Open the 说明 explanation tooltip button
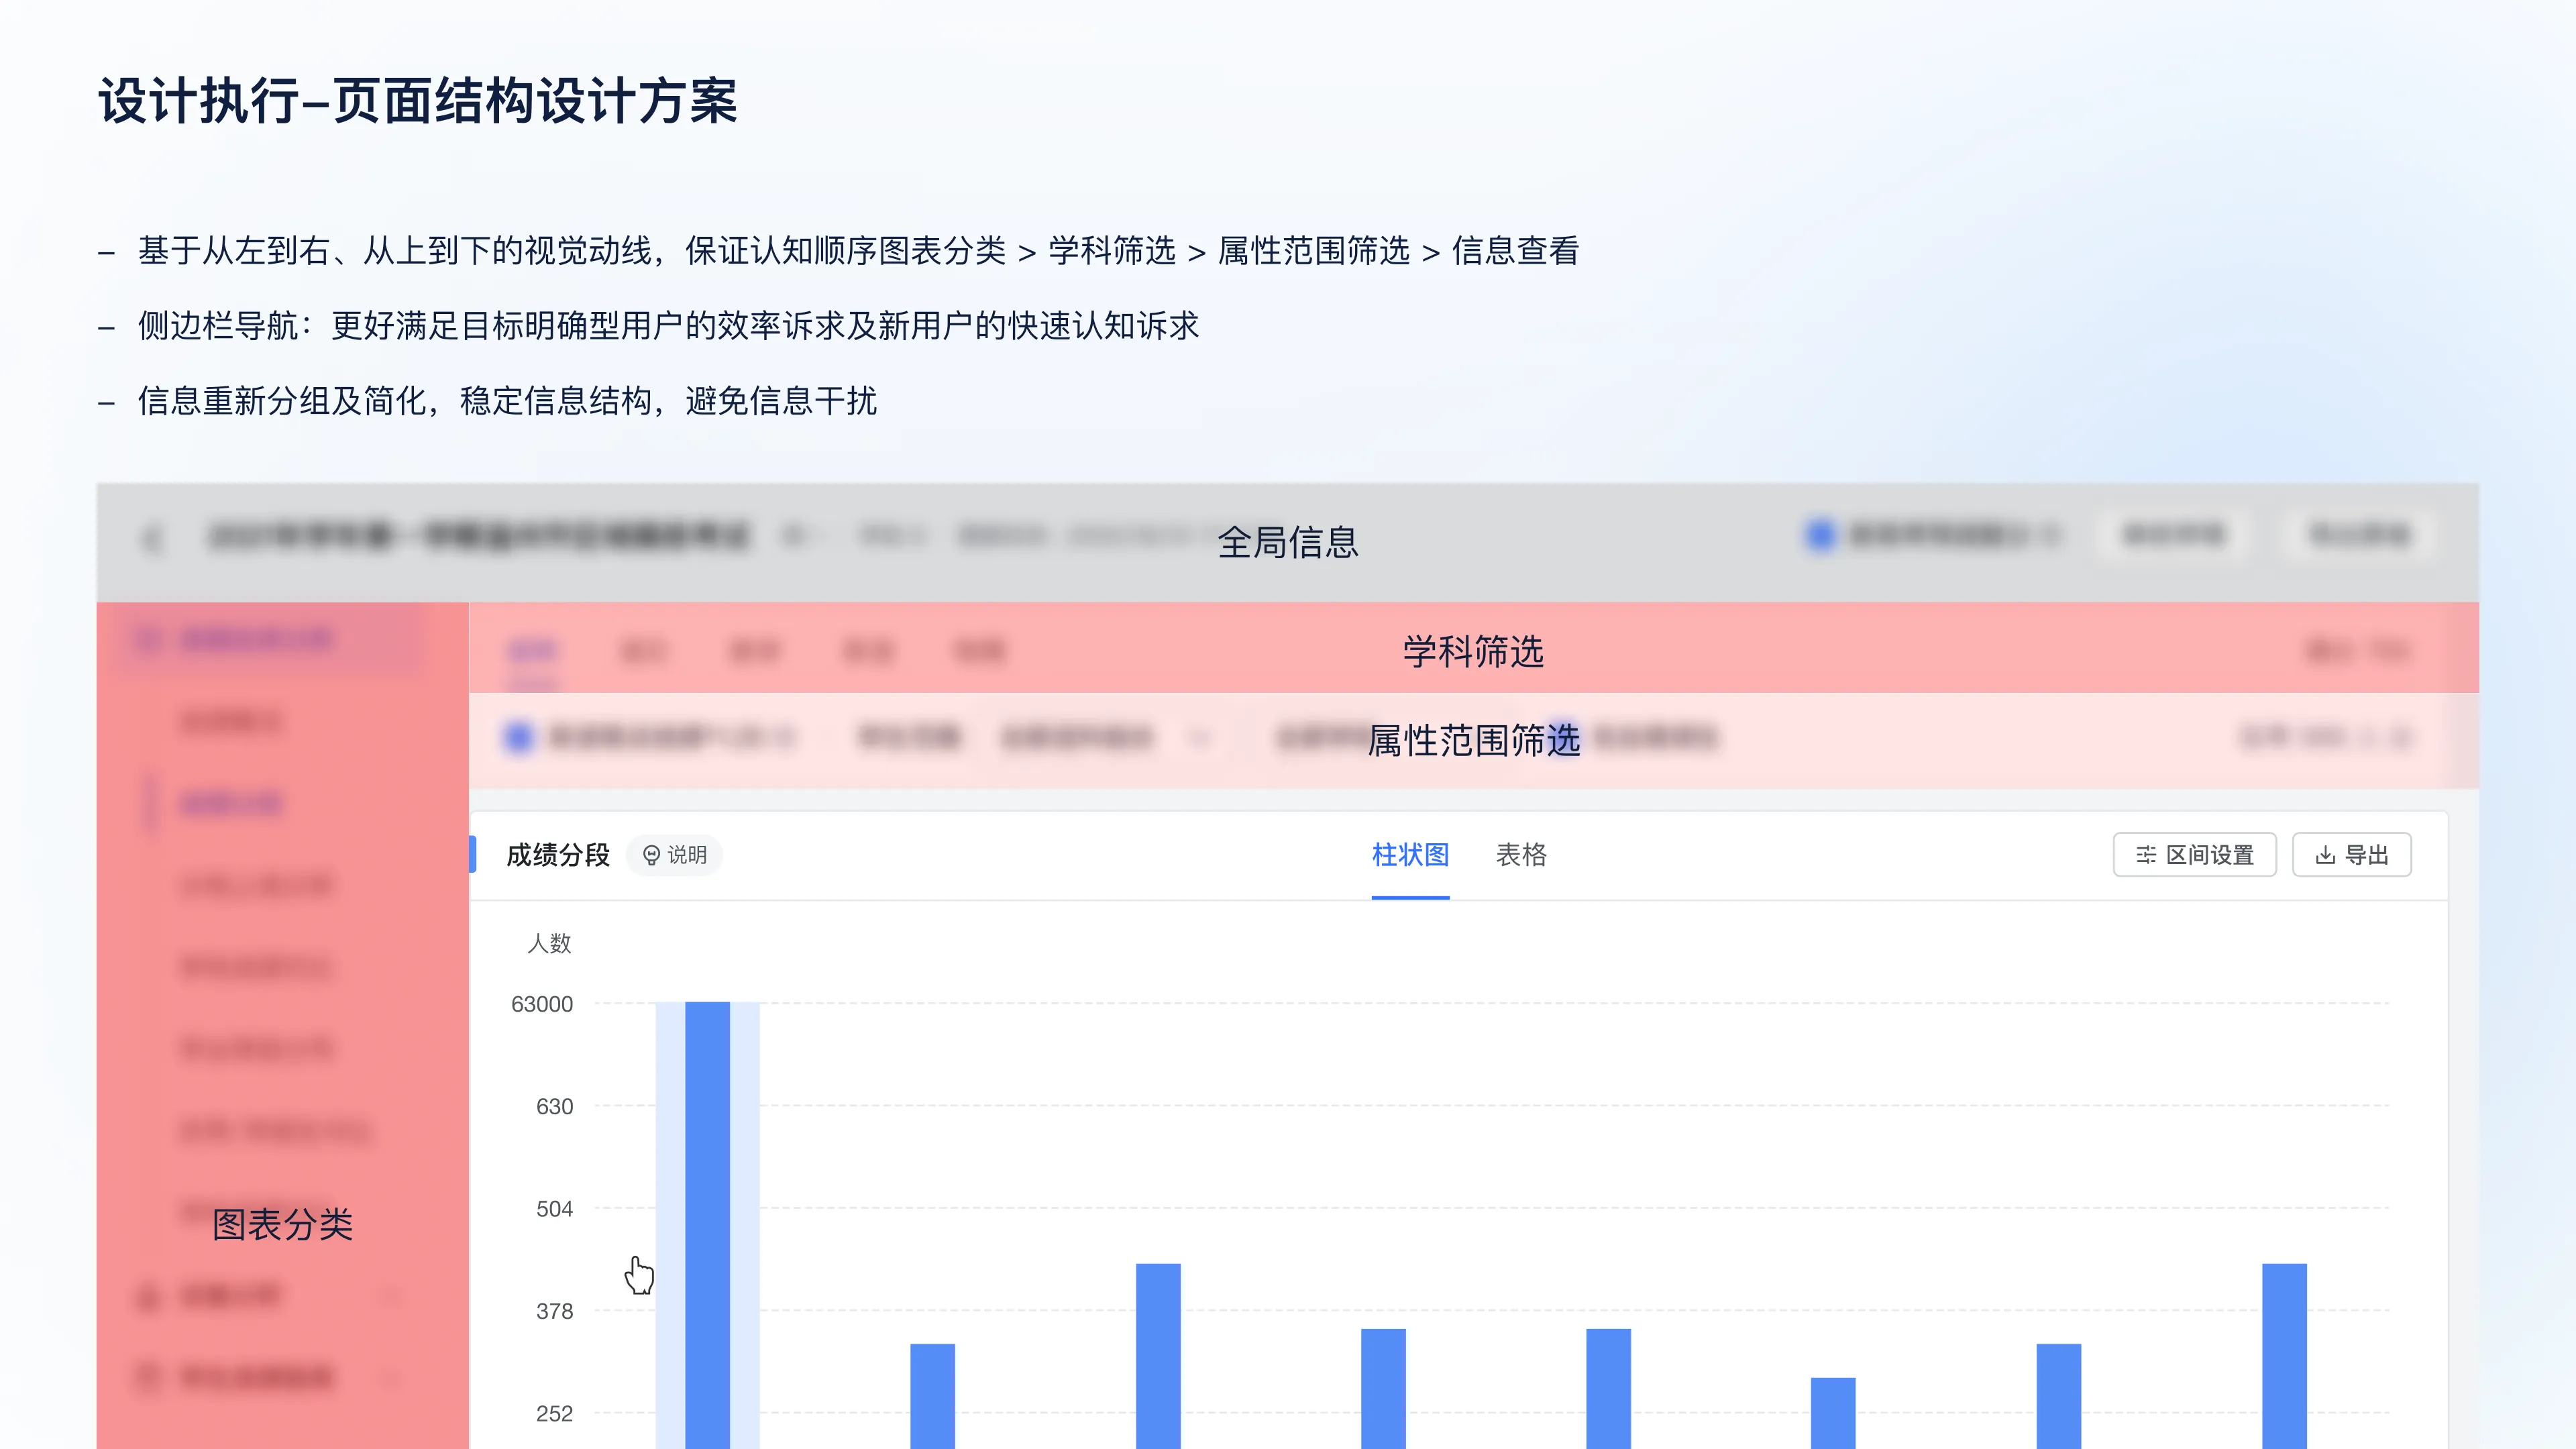Screen dimensions: 2576x1449 tap(674, 855)
